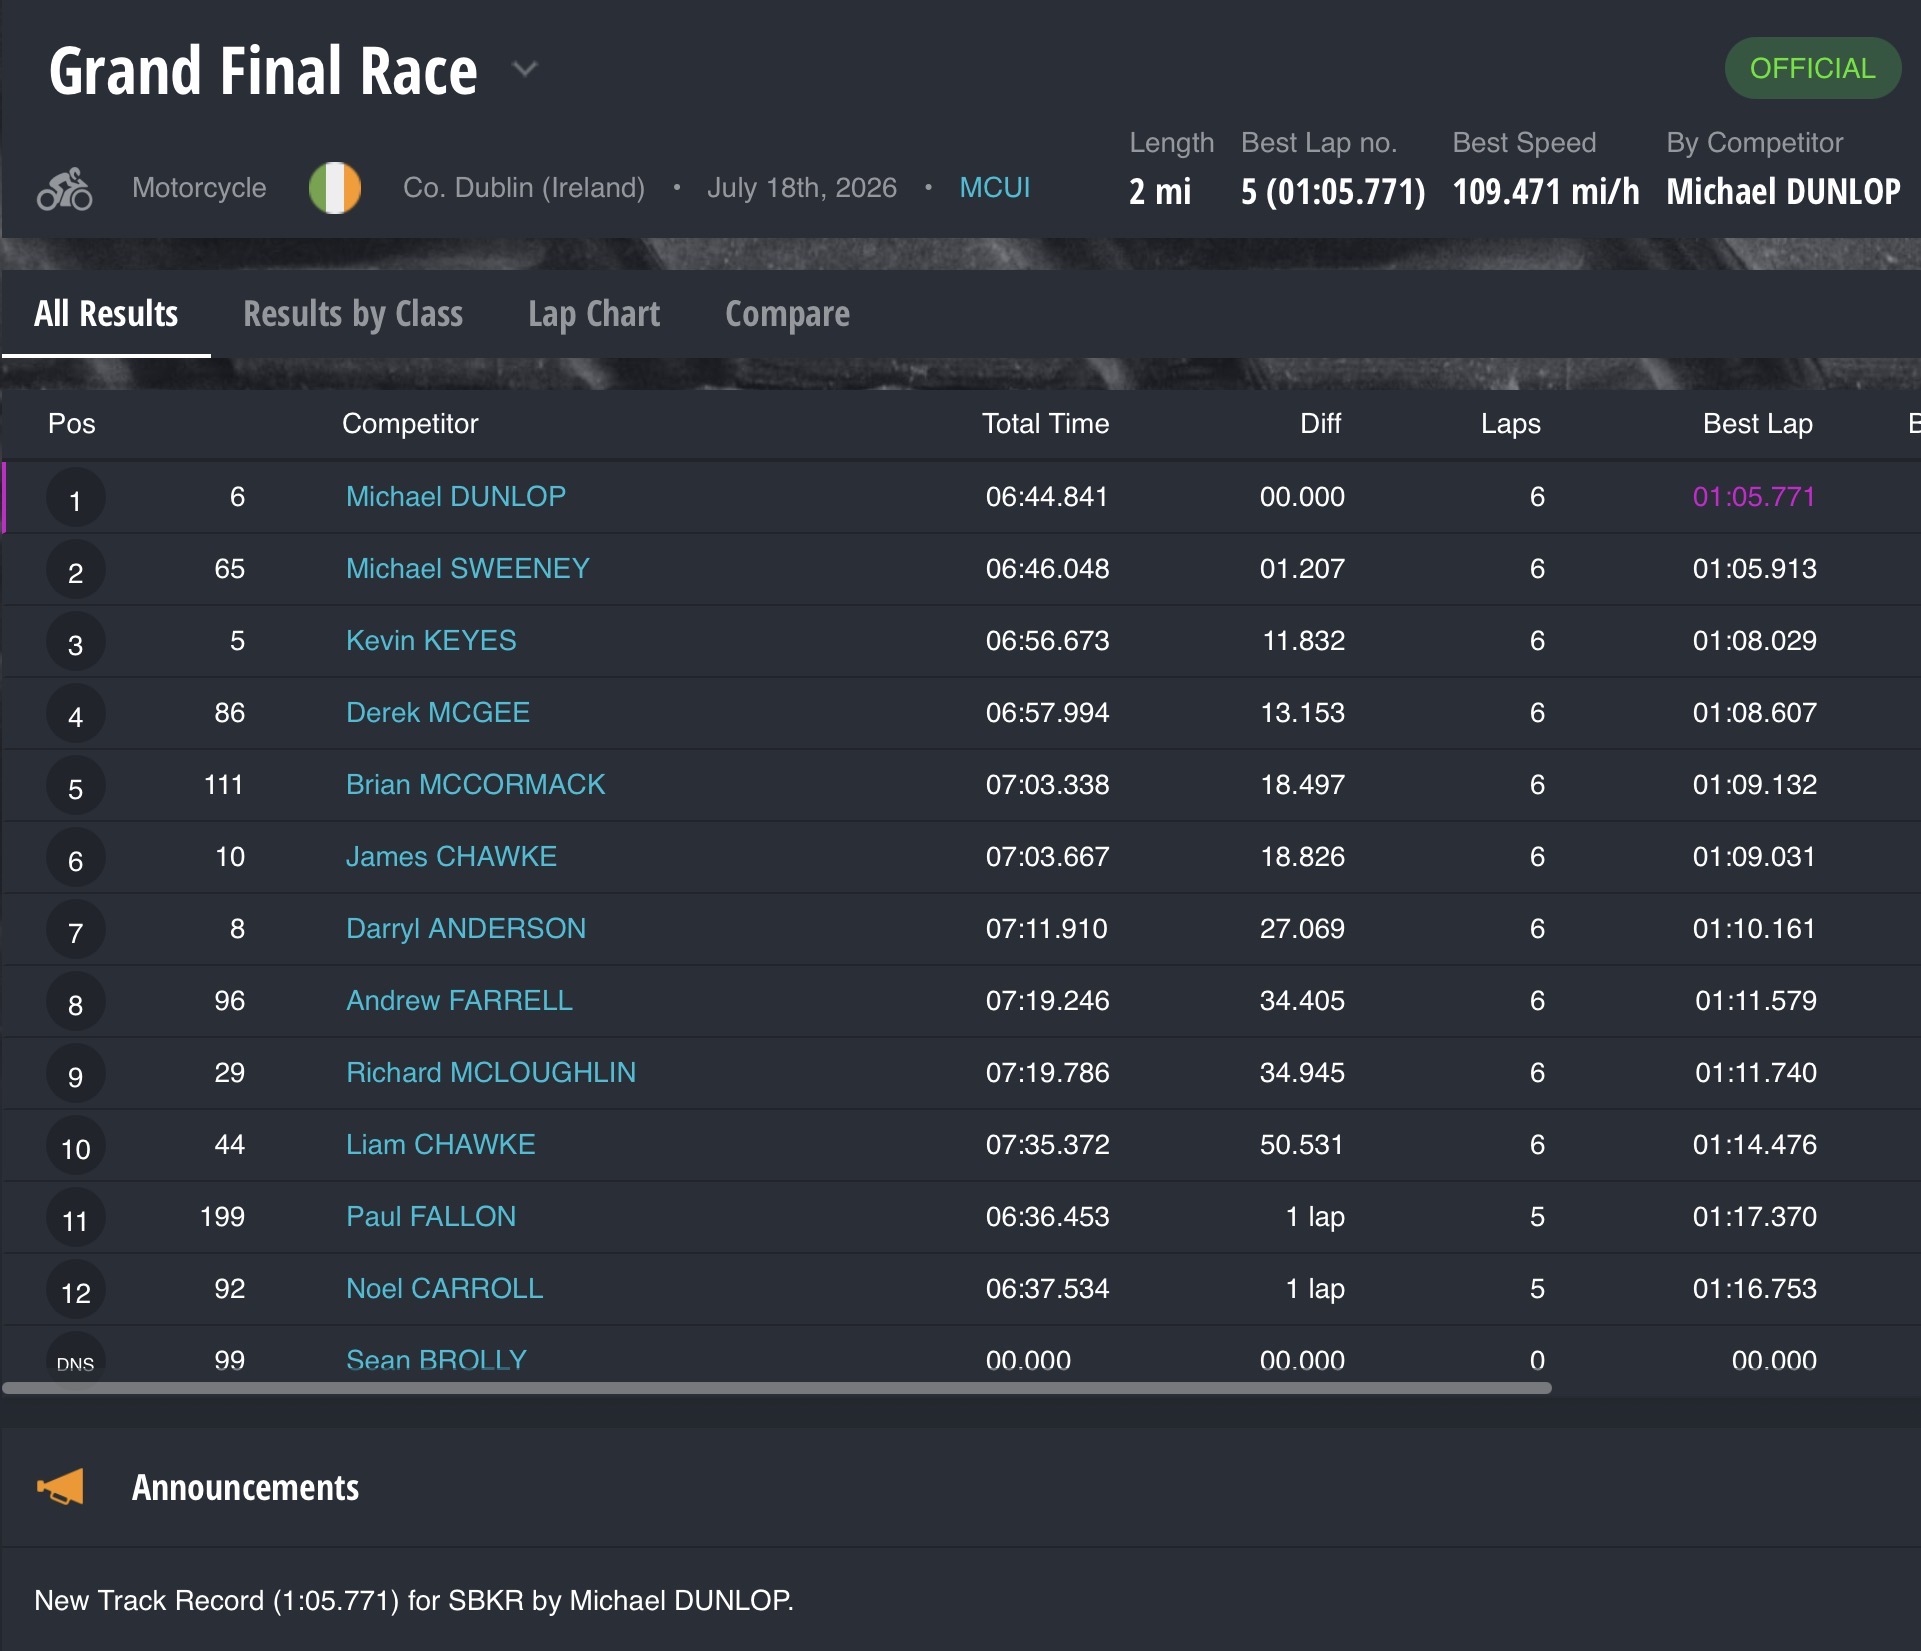
Task: Click position badge 2 in results
Action: 75,571
